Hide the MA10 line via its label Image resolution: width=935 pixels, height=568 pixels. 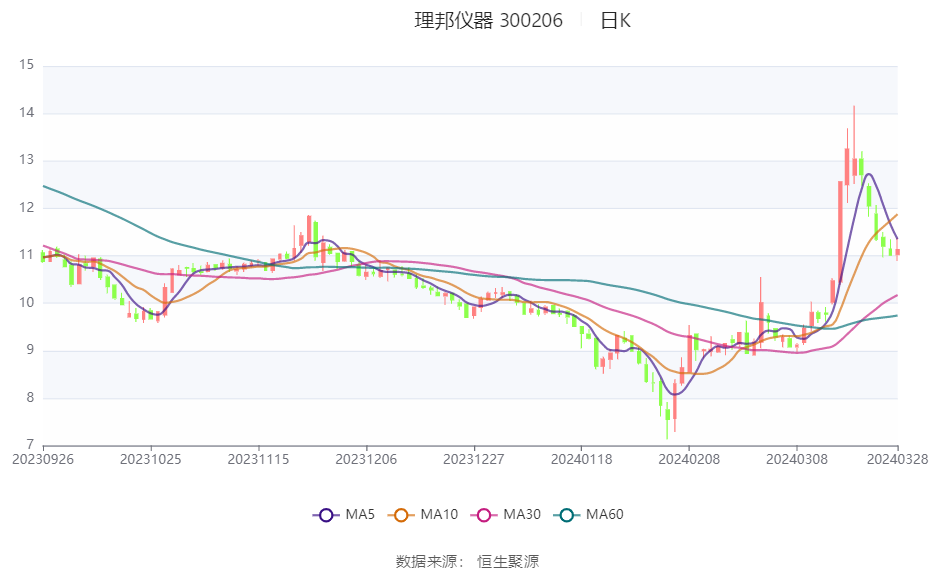(439, 514)
